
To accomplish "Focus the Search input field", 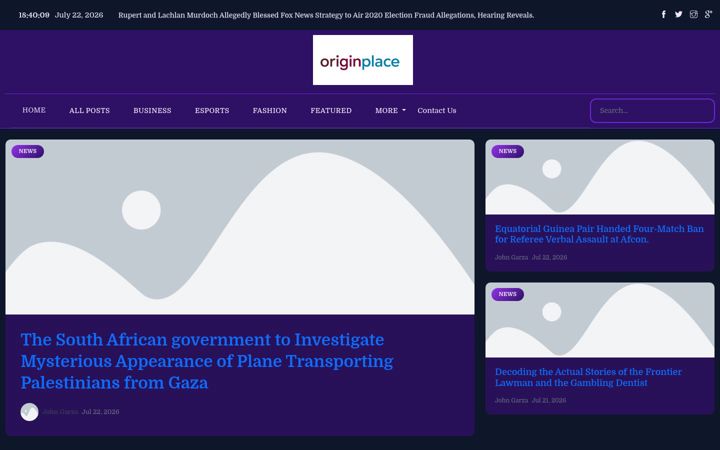I will pyautogui.click(x=652, y=111).
